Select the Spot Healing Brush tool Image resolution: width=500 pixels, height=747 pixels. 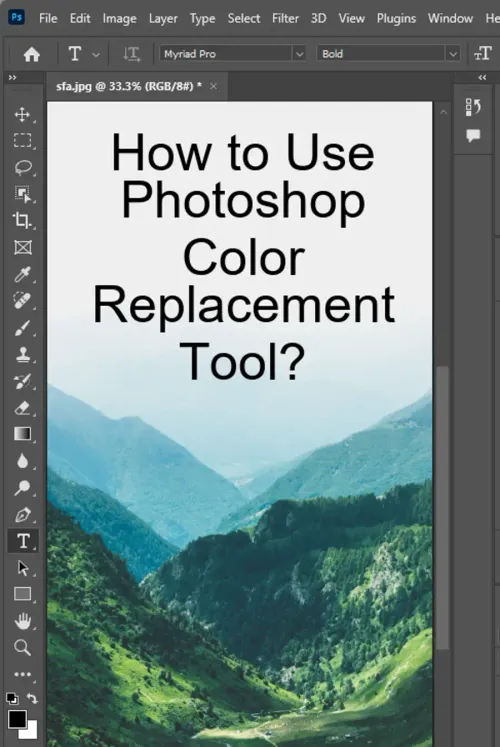click(x=22, y=301)
